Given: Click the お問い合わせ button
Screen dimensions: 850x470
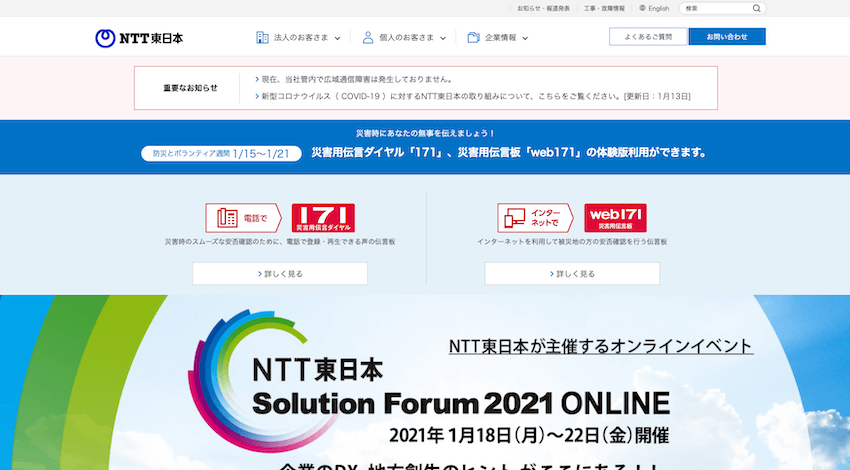Looking at the screenshot, I should [727, 37].
